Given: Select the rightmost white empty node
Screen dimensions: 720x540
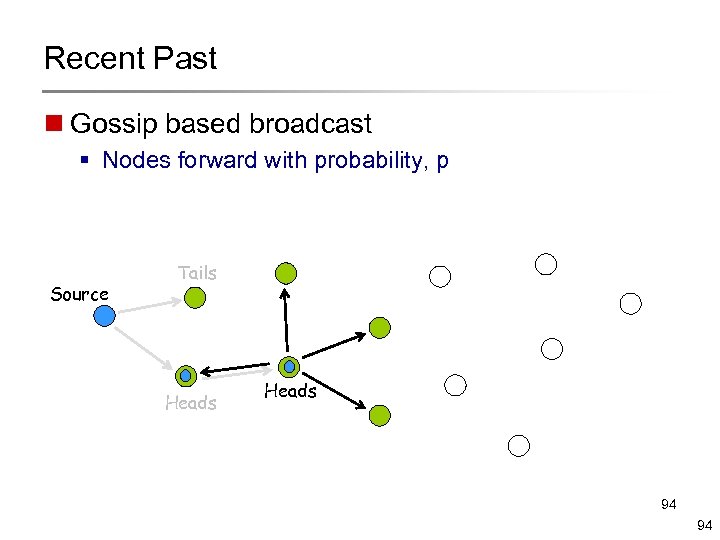Looking at the screenshot, I should pos(630,303).
